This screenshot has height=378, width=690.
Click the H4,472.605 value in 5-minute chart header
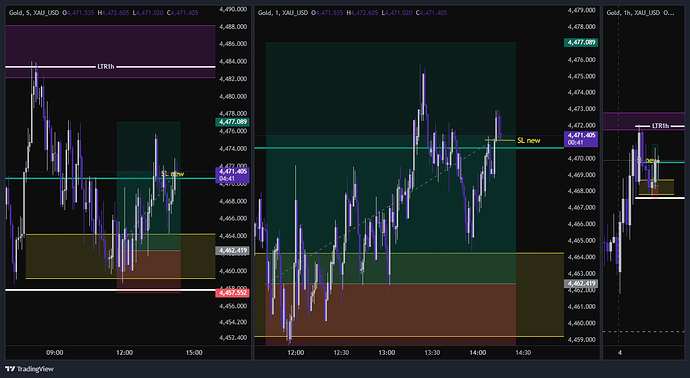pyautogui.click(x=114, y=13)
